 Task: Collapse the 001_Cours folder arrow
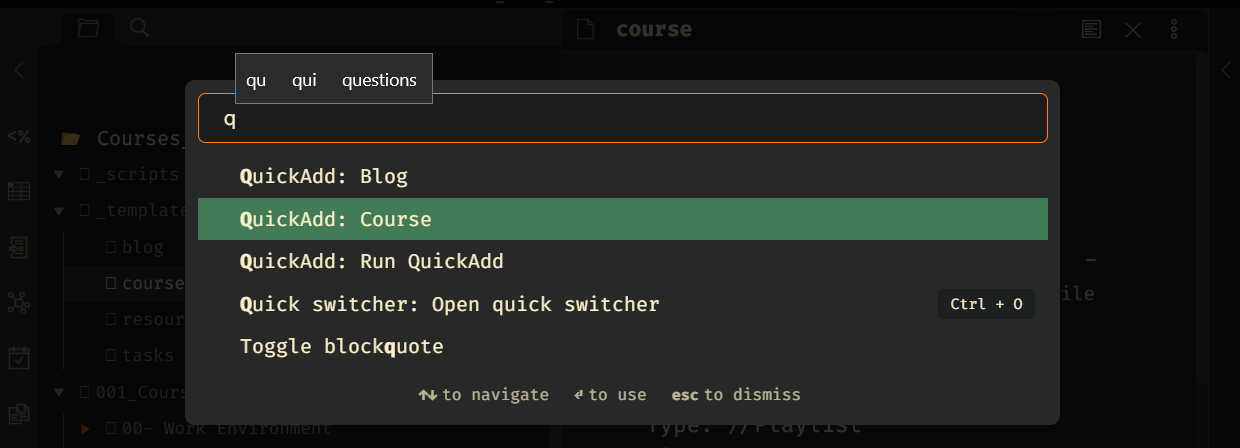coord(60,392)
